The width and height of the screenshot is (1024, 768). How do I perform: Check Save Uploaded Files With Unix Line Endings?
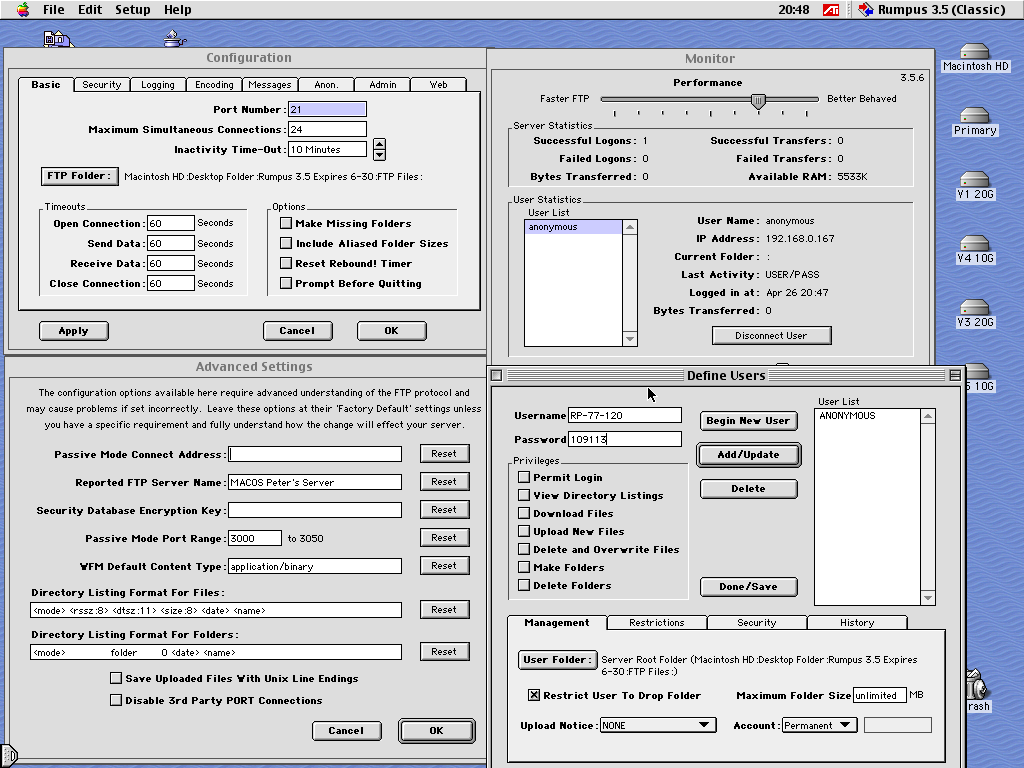click(116, 679)
